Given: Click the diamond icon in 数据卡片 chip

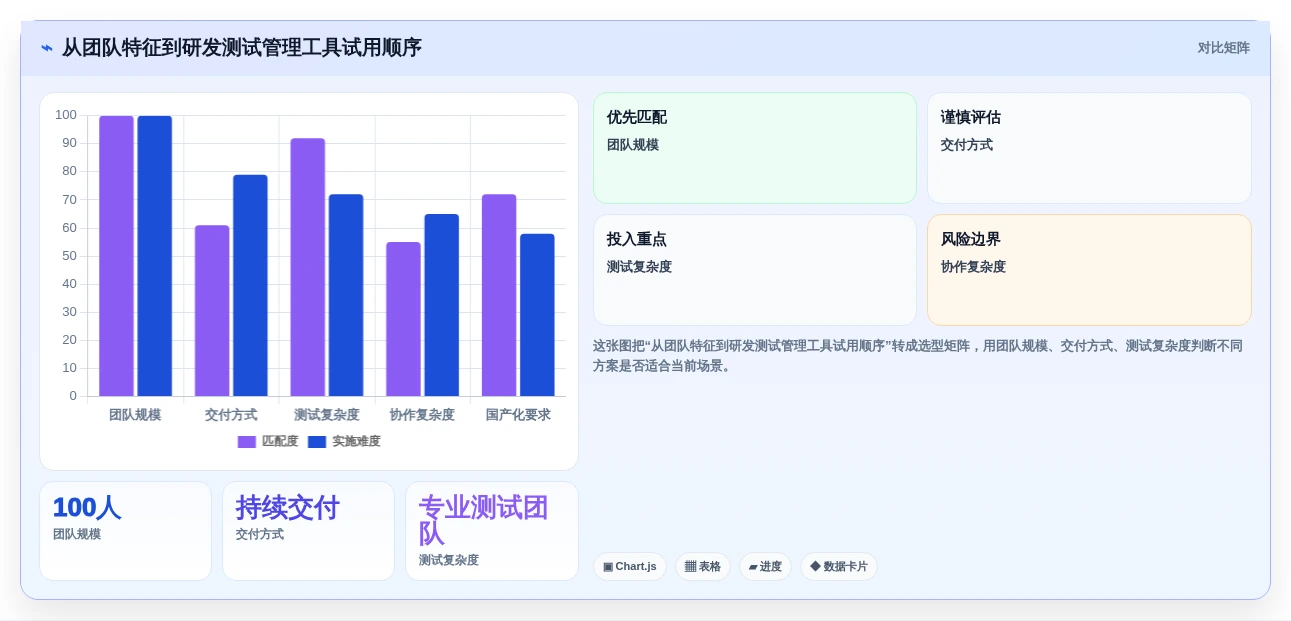Looking at the screenshot, I should click(x=815, y=566).
